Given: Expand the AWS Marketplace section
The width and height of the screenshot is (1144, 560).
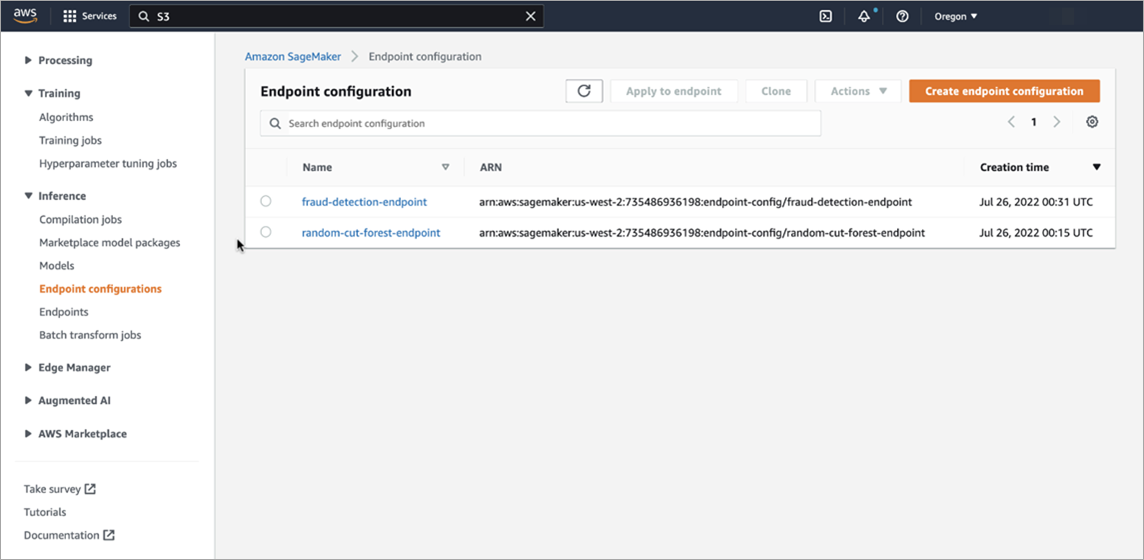Looking at the screenshot, I should (x=76, y=434).
